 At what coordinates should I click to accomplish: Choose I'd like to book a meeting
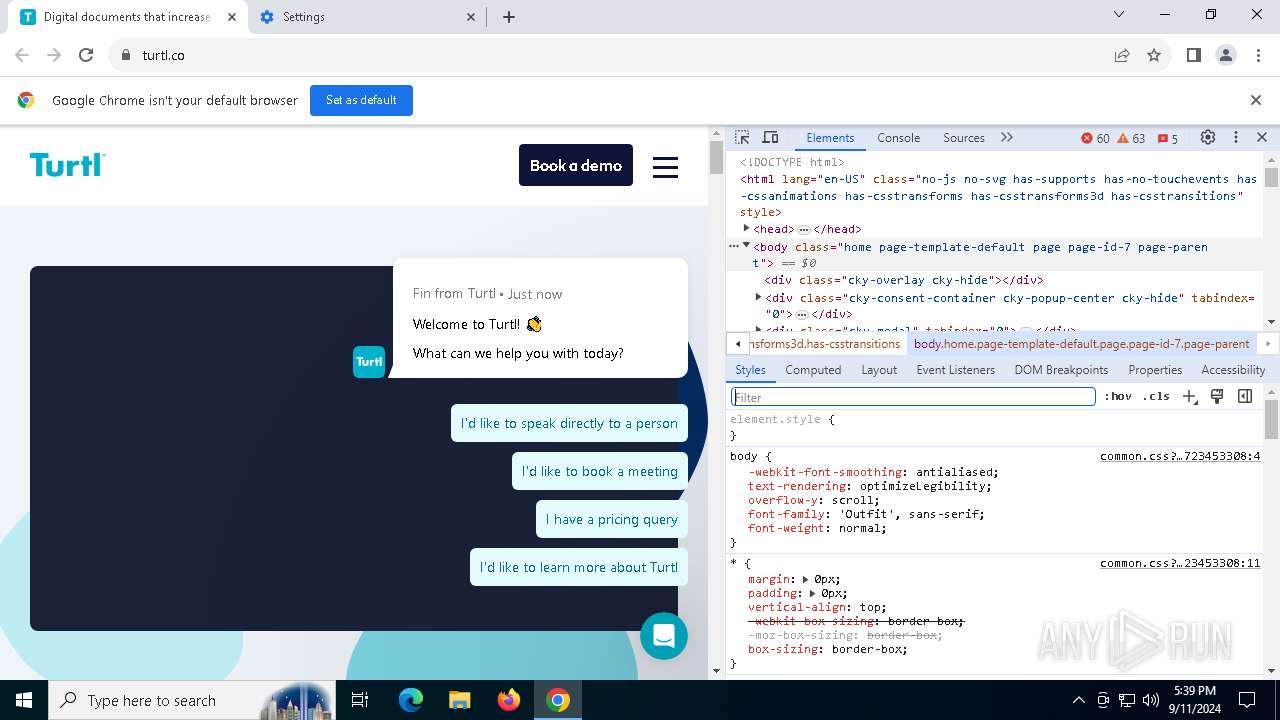[600, 471]
